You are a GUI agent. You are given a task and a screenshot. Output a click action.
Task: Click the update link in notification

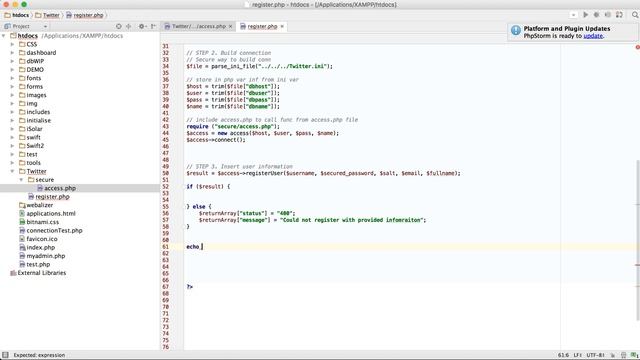click(x=593, y=36)
